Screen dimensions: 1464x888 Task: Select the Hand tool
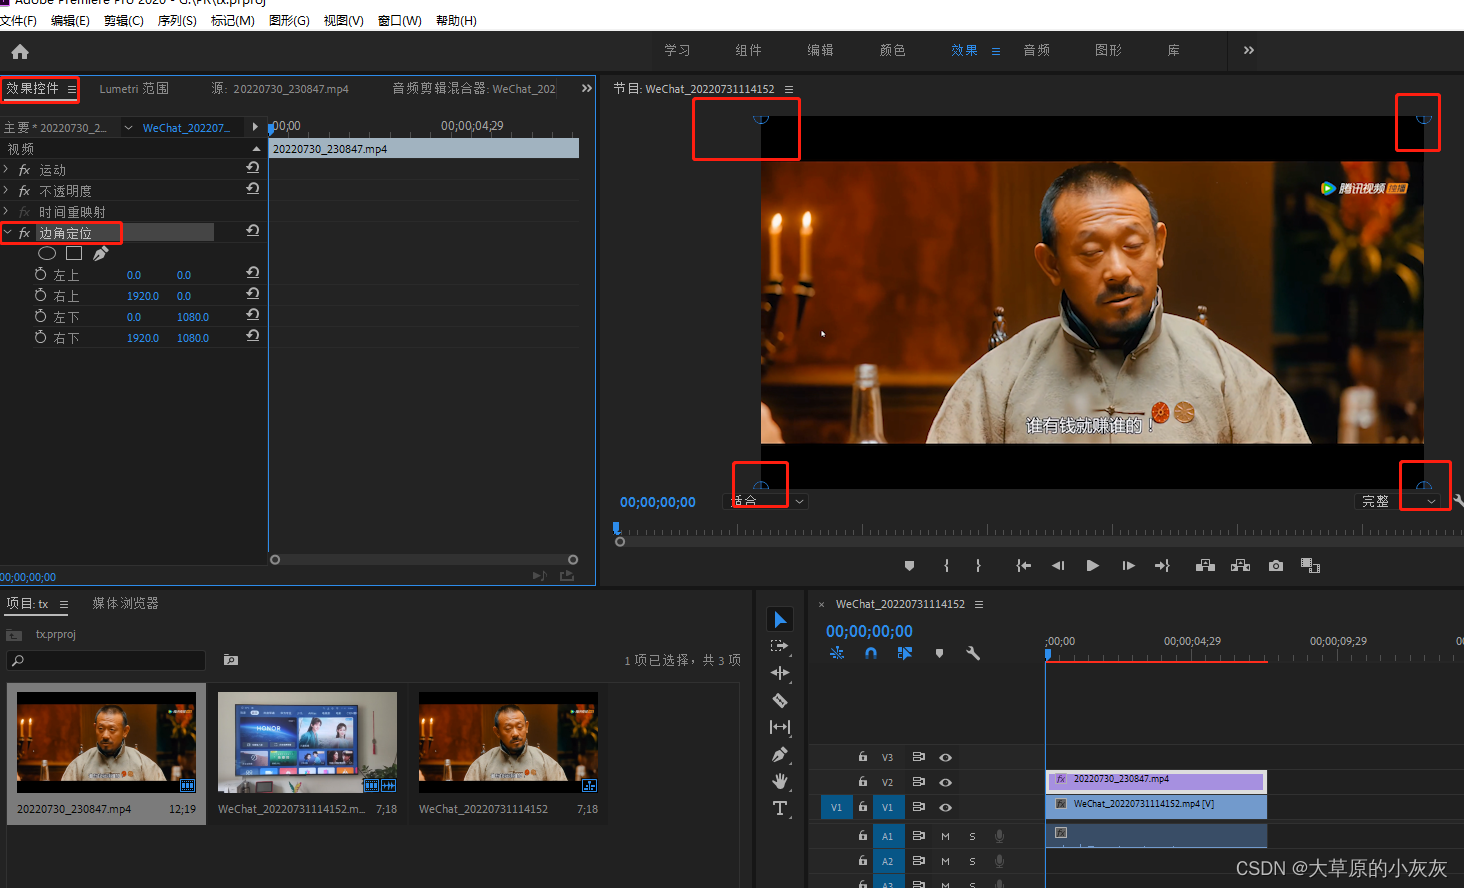(x=780, y=781)
